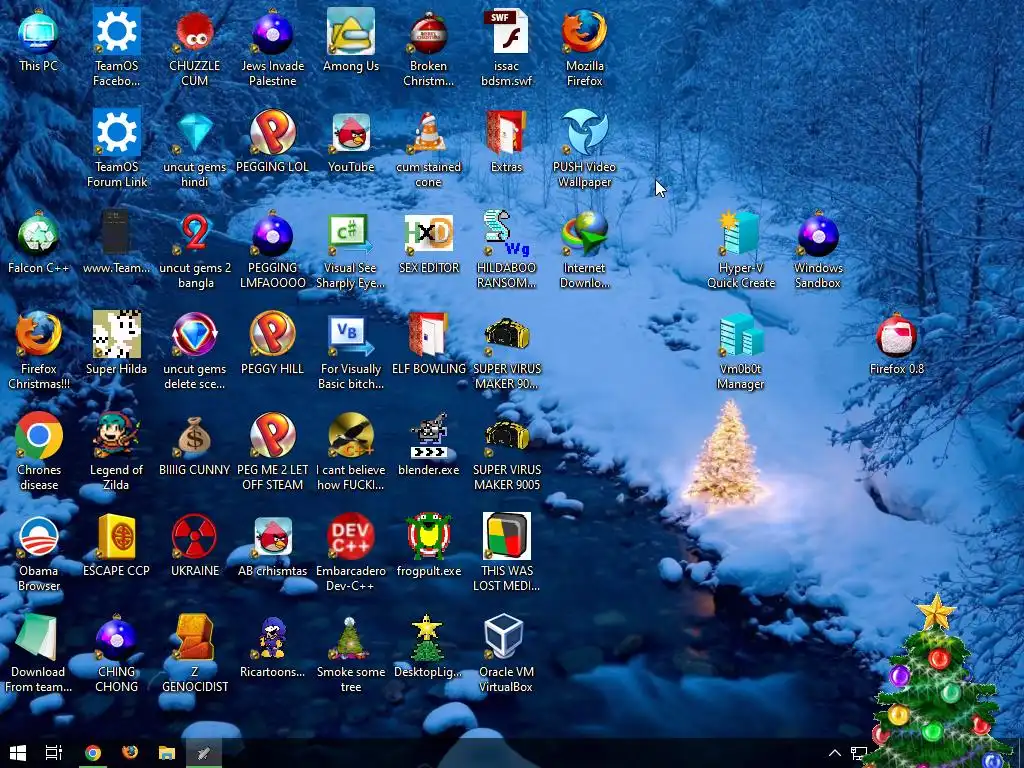Open the uncut gems hindi icon
The image size is (1024, 768).
[x=195, y=133]
